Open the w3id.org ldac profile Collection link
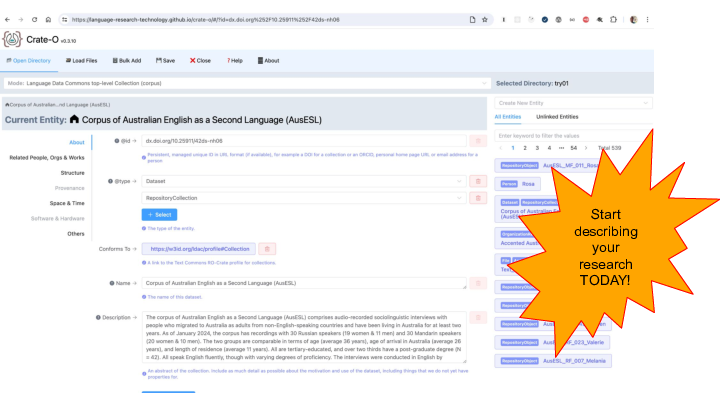Image resolution: width=720 pixels, height=405 pixels. [200, 249]
